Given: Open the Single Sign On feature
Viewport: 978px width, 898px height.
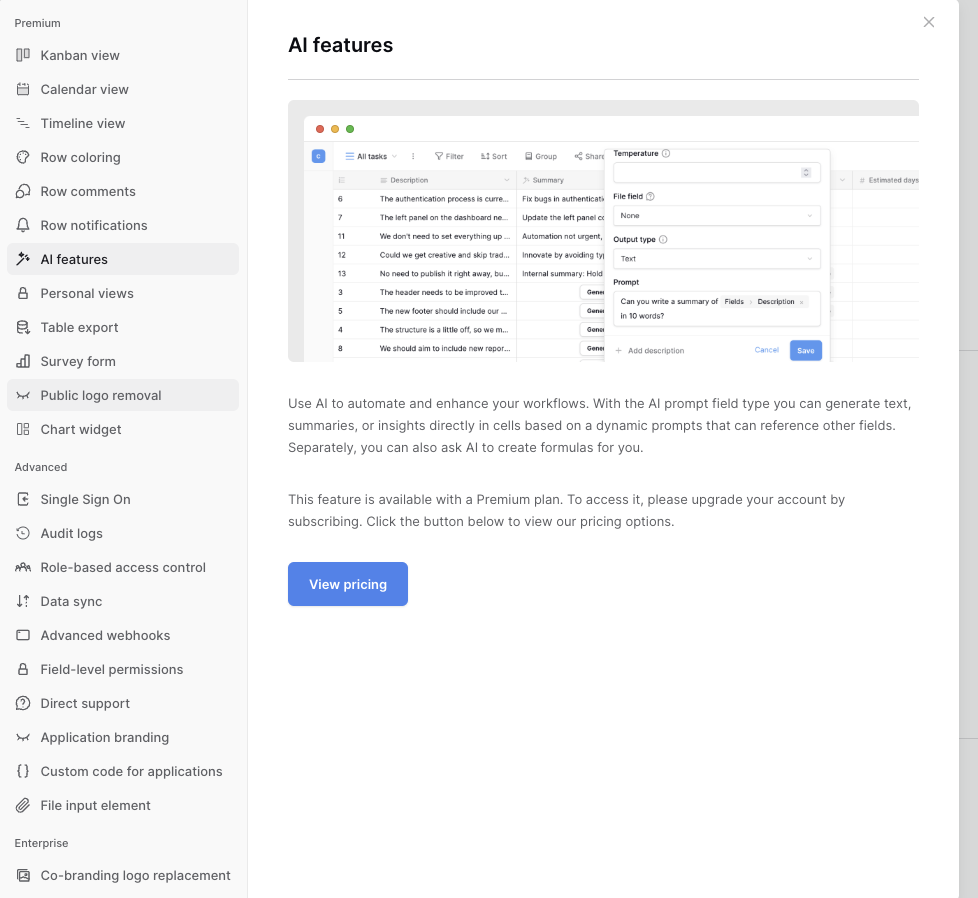Looking at the screenshot, I should tap(85, 499).
